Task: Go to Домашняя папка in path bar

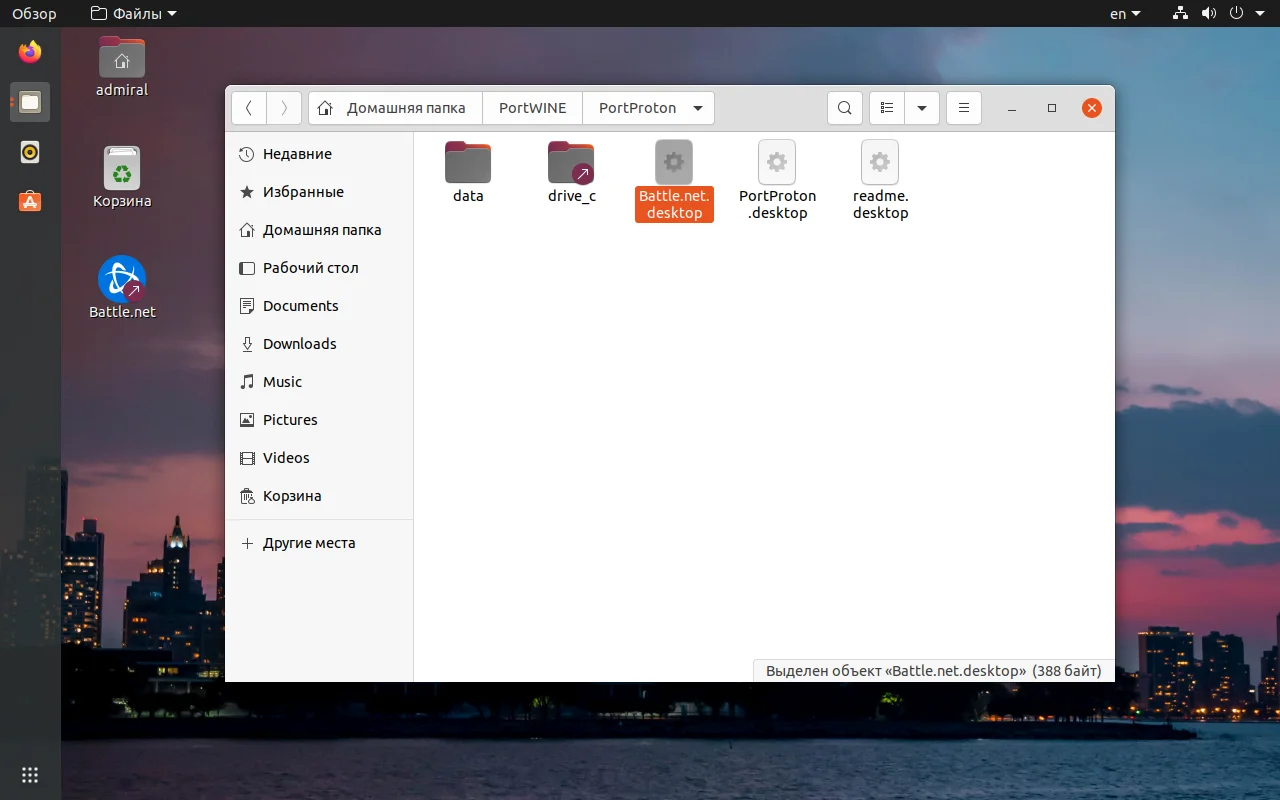Action: (395, 108)
